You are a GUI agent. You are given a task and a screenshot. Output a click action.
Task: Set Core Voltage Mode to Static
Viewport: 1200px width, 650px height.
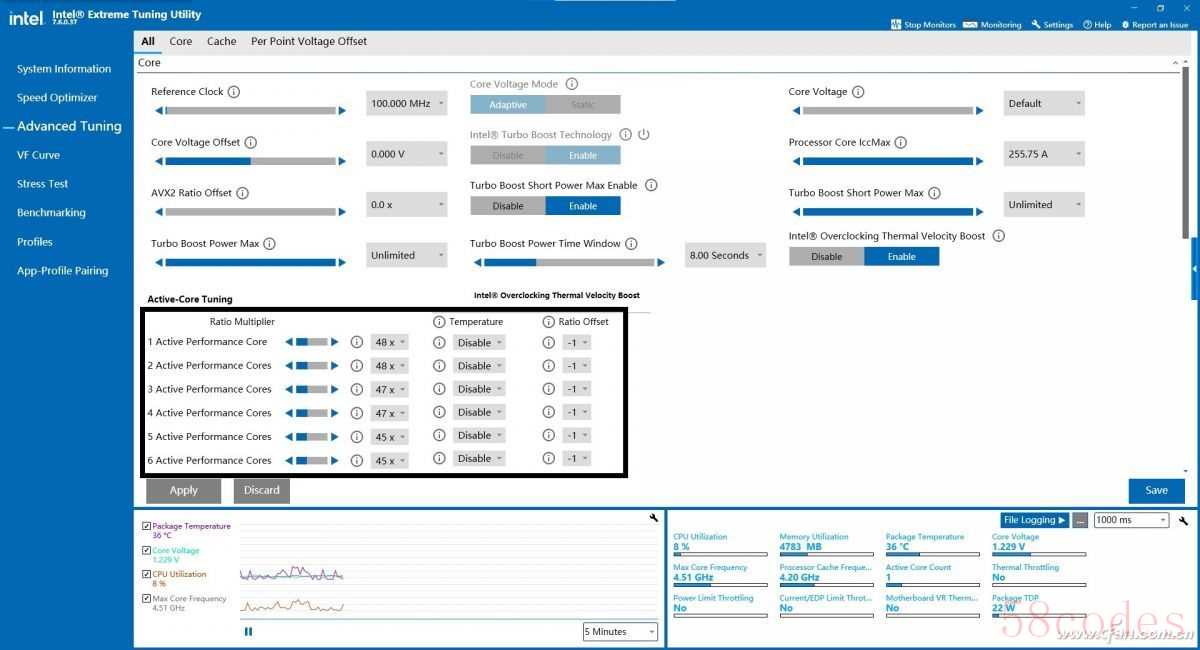(x=583, y=105)
